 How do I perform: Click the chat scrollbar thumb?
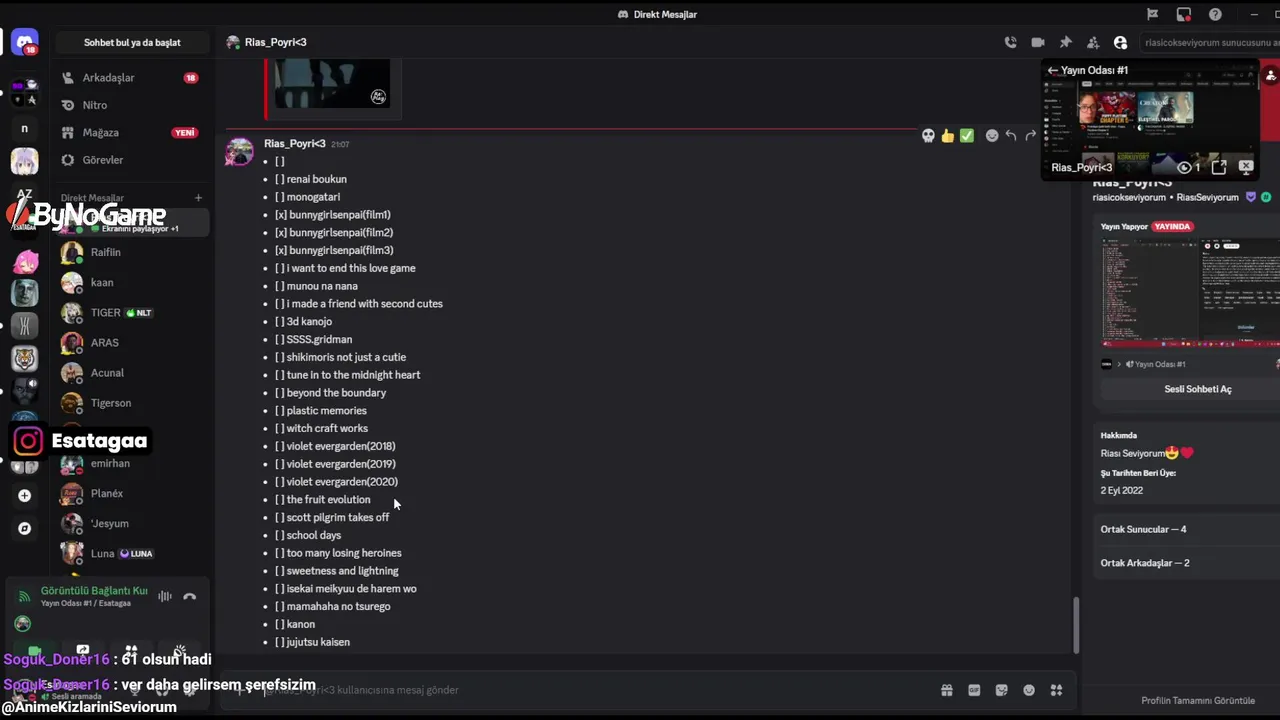(1076, 625)
